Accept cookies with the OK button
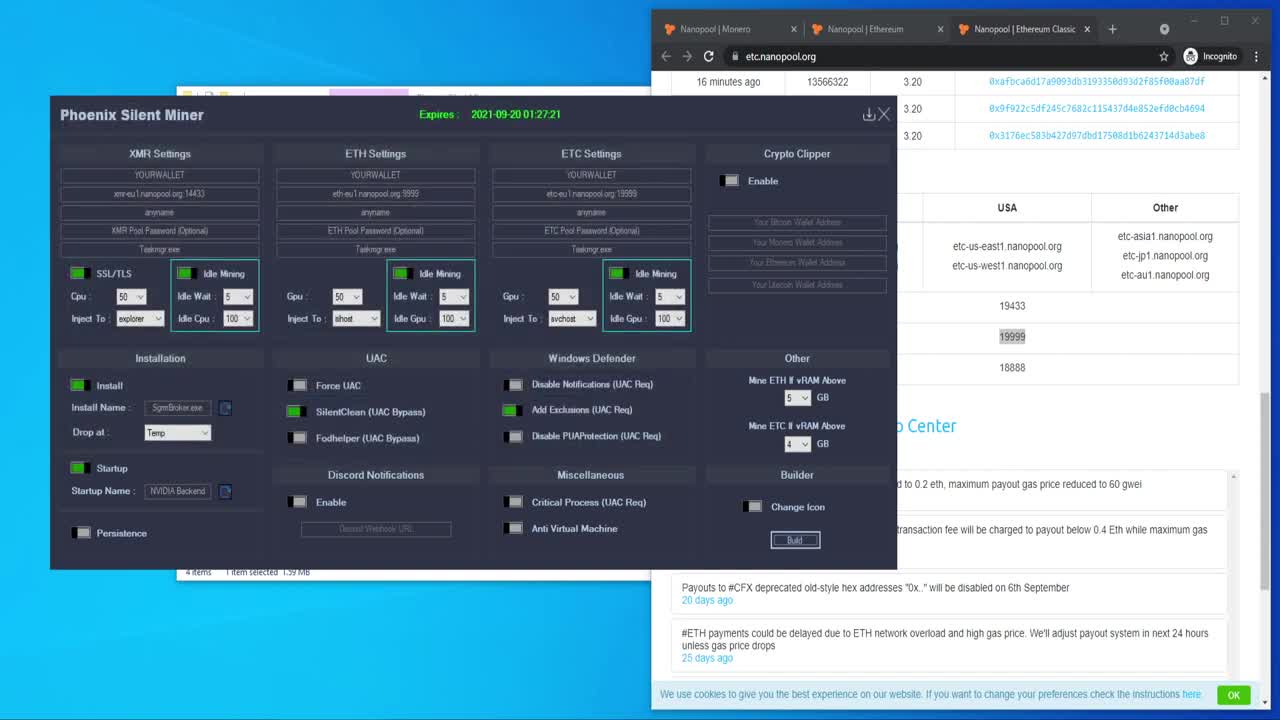Image resolution: width=1280 pixels, height=720 pixels. point(1233,695)
